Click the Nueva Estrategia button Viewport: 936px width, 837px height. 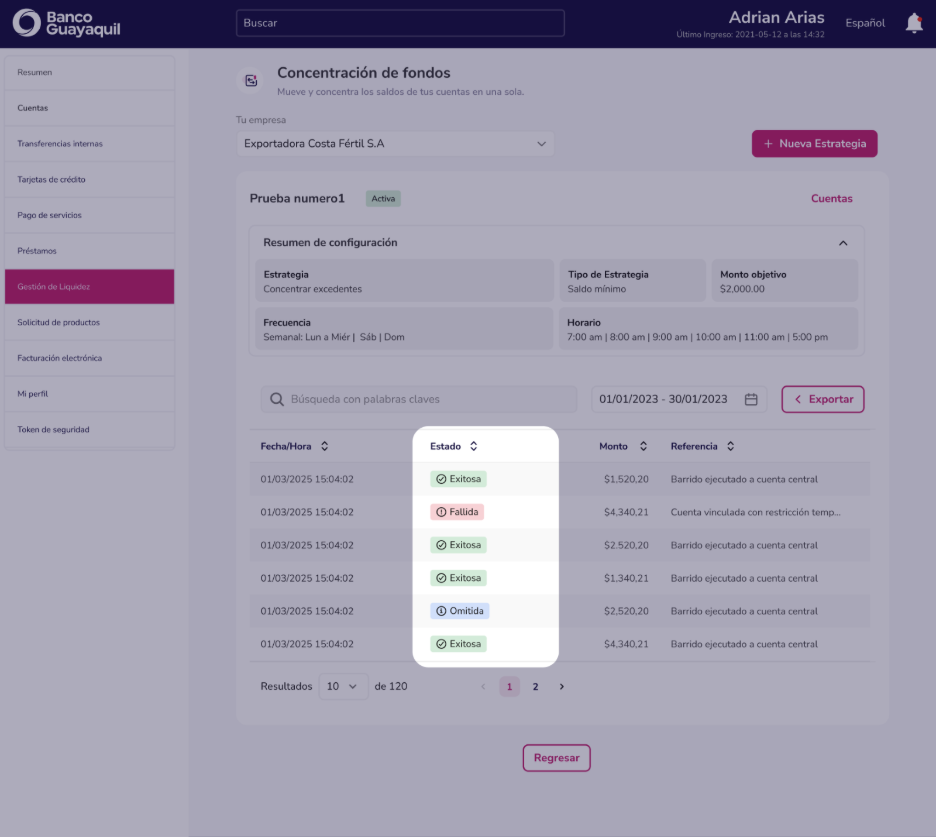tap(814, 144)
